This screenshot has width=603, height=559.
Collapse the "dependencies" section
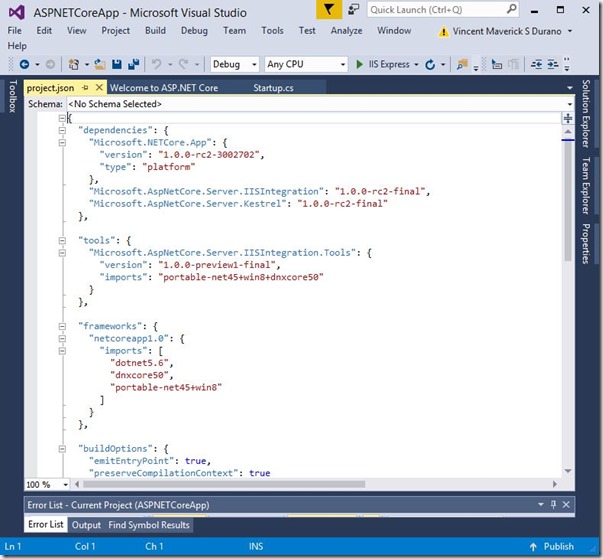coord(62,130)
